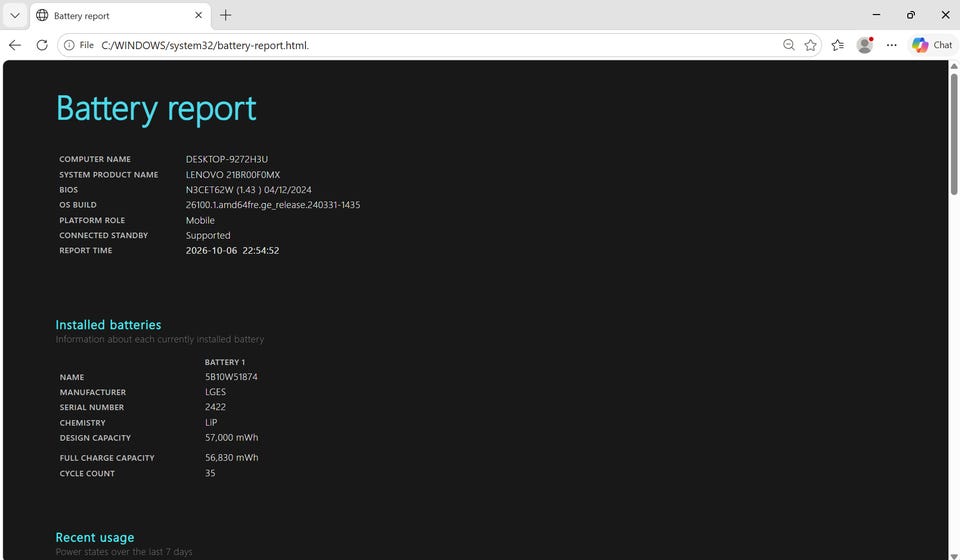Click report time 2026-10-06 22:54:52
960x560 pixels.
click(233, 250)
